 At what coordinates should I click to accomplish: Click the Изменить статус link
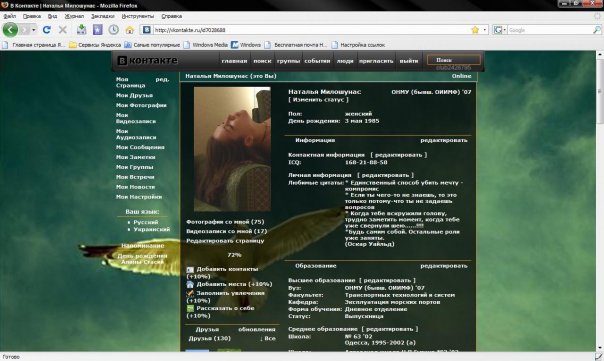[x=318, y=100]
